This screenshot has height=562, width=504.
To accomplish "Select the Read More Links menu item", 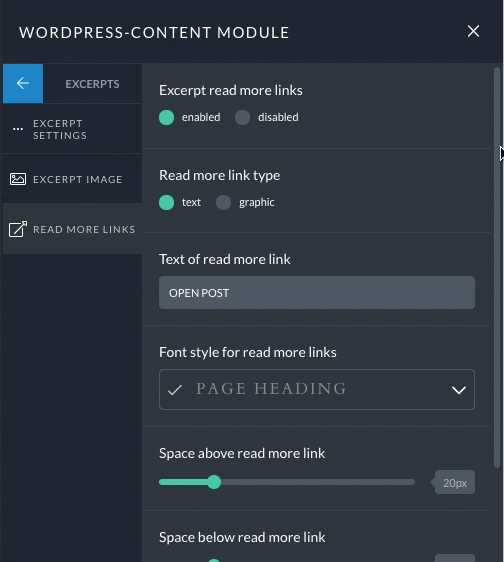I will [72, 229].
